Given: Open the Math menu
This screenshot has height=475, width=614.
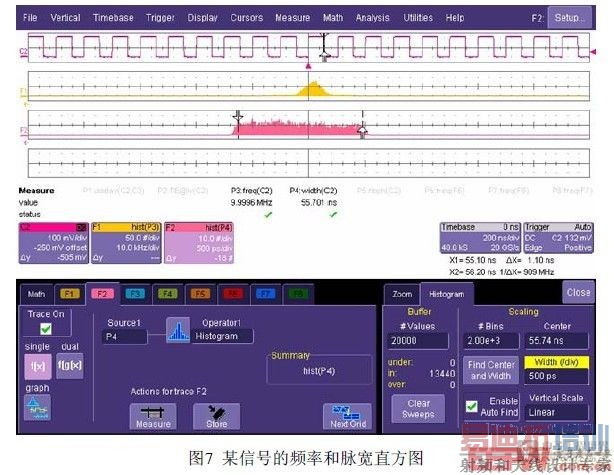Looking at the screenshot, I should point(333,18).
